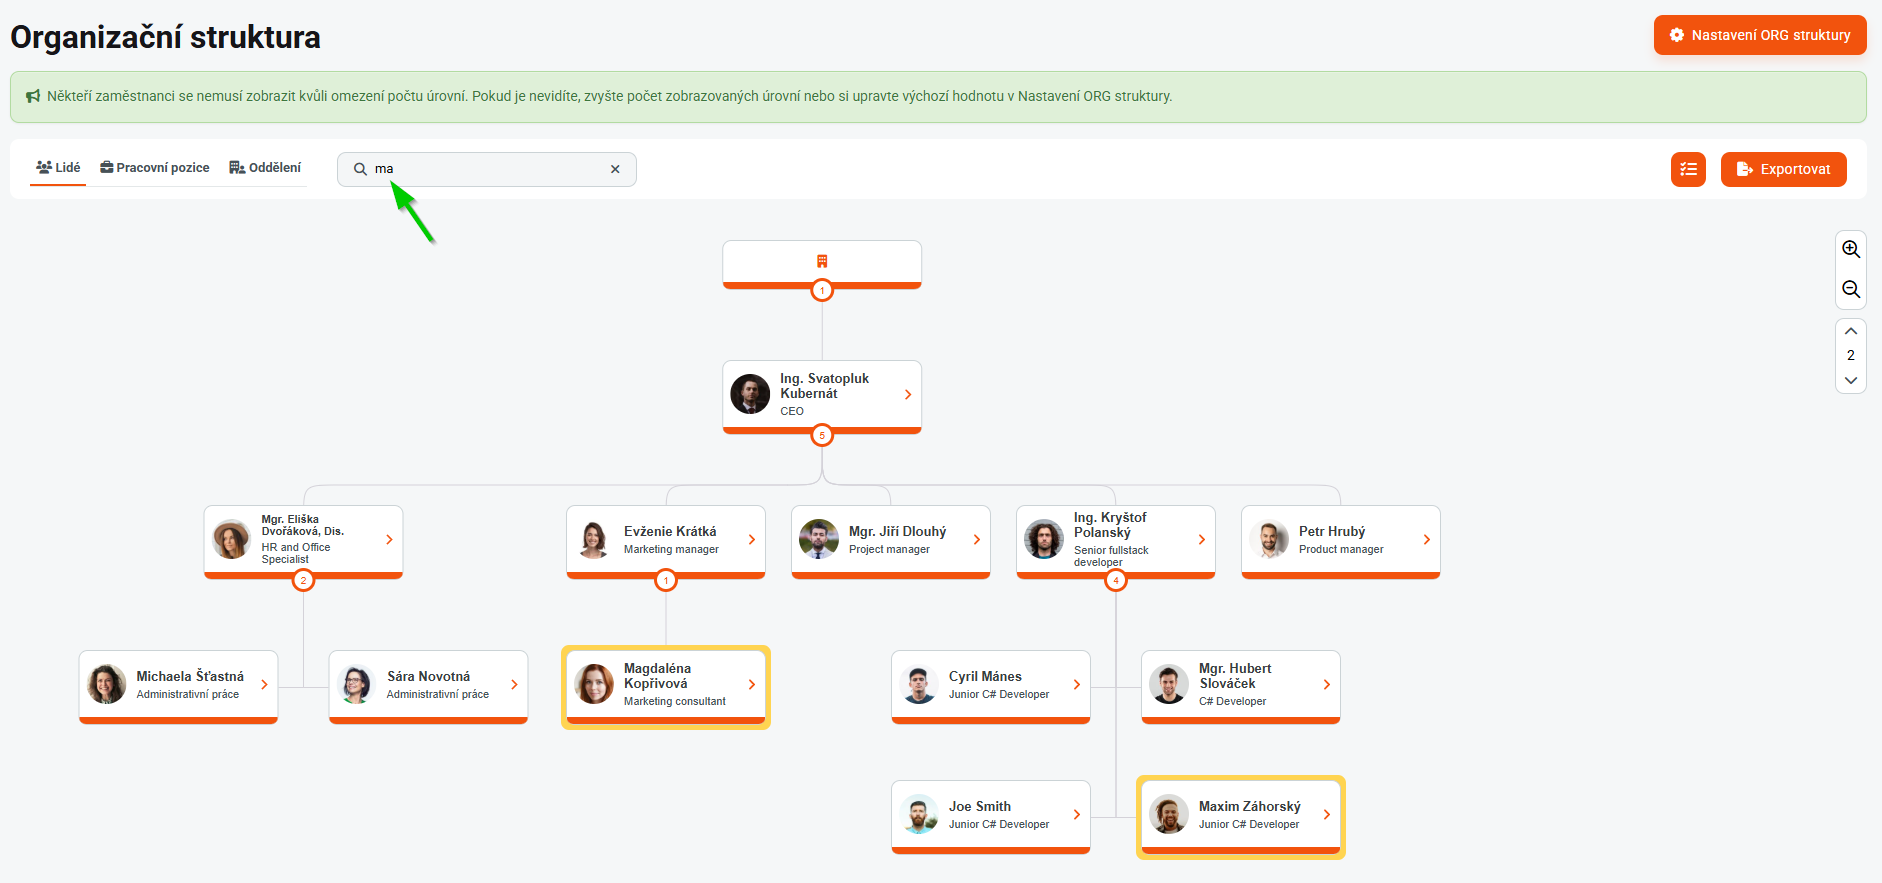Decrease displayed levels with down arrow

point(1851,380)
